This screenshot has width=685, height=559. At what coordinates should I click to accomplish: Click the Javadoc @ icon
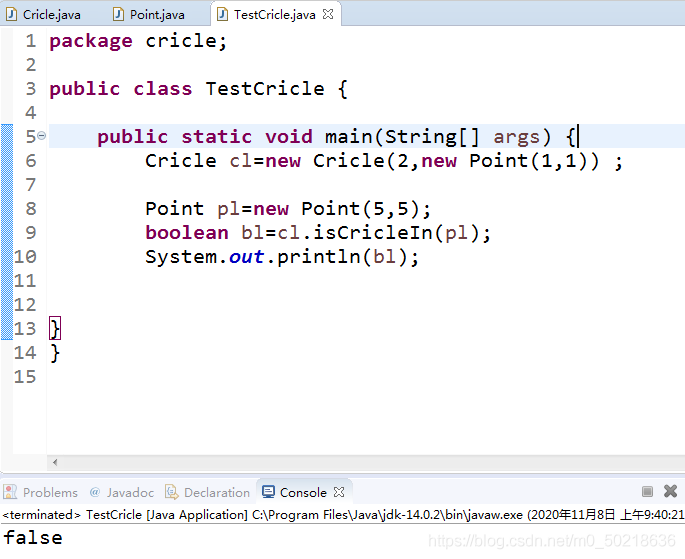pos(95,492)
